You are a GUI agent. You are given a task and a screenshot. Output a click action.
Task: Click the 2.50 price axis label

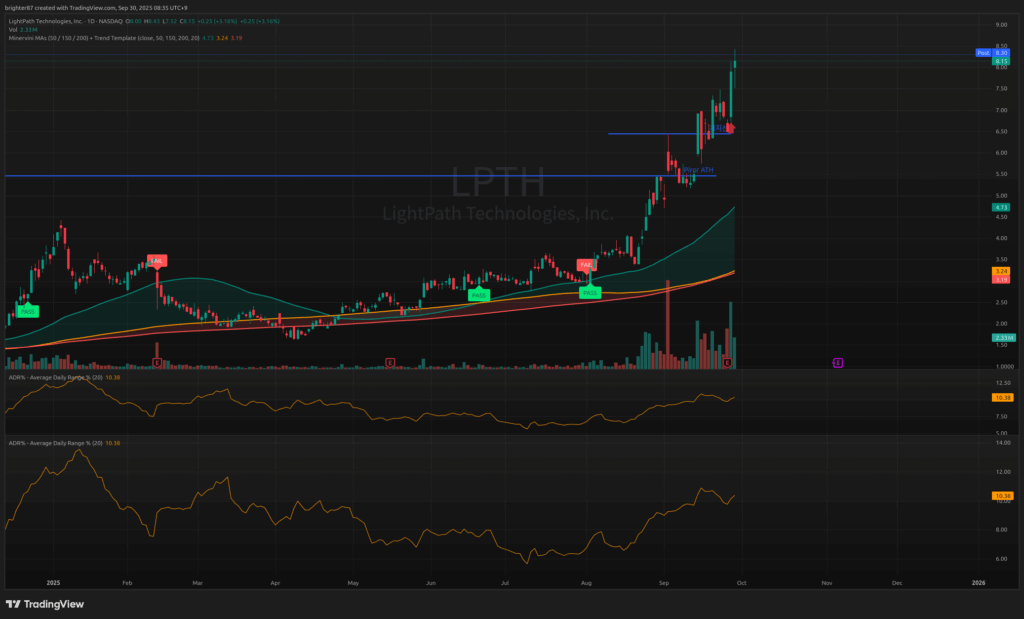coord(1001,302)
